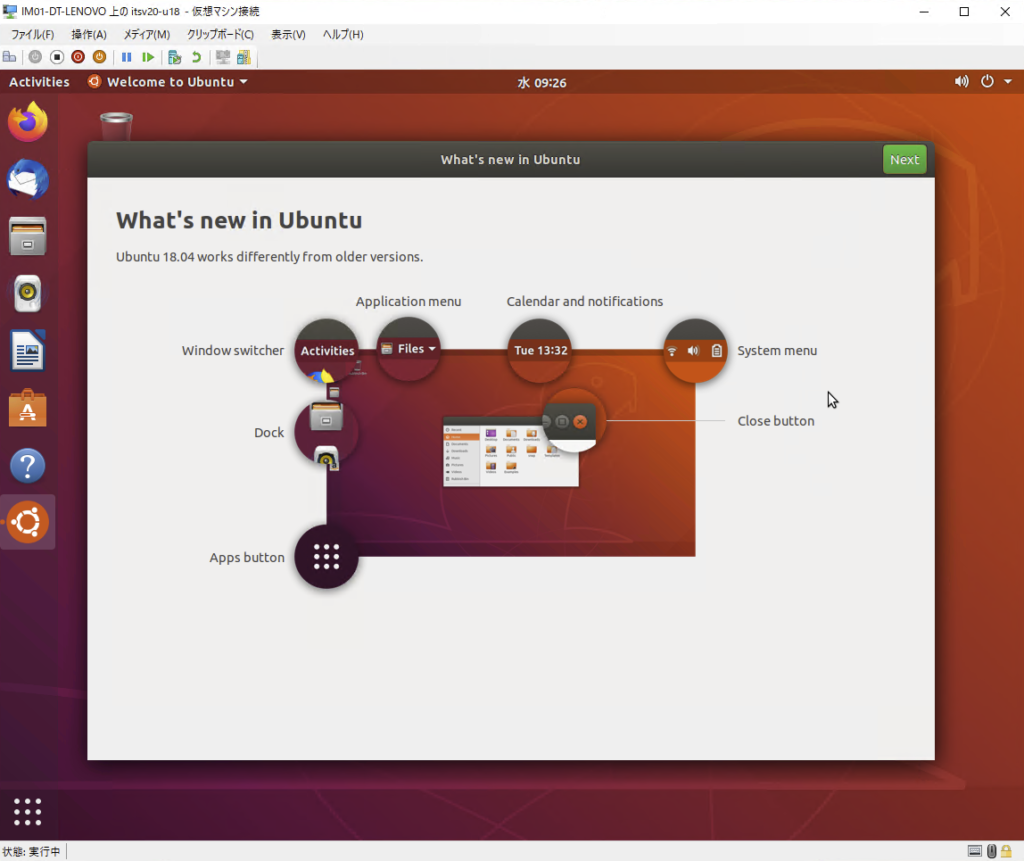
Task: Open the ファイル(F) menu
Action: pyautogui.click(x=32, y=35)
